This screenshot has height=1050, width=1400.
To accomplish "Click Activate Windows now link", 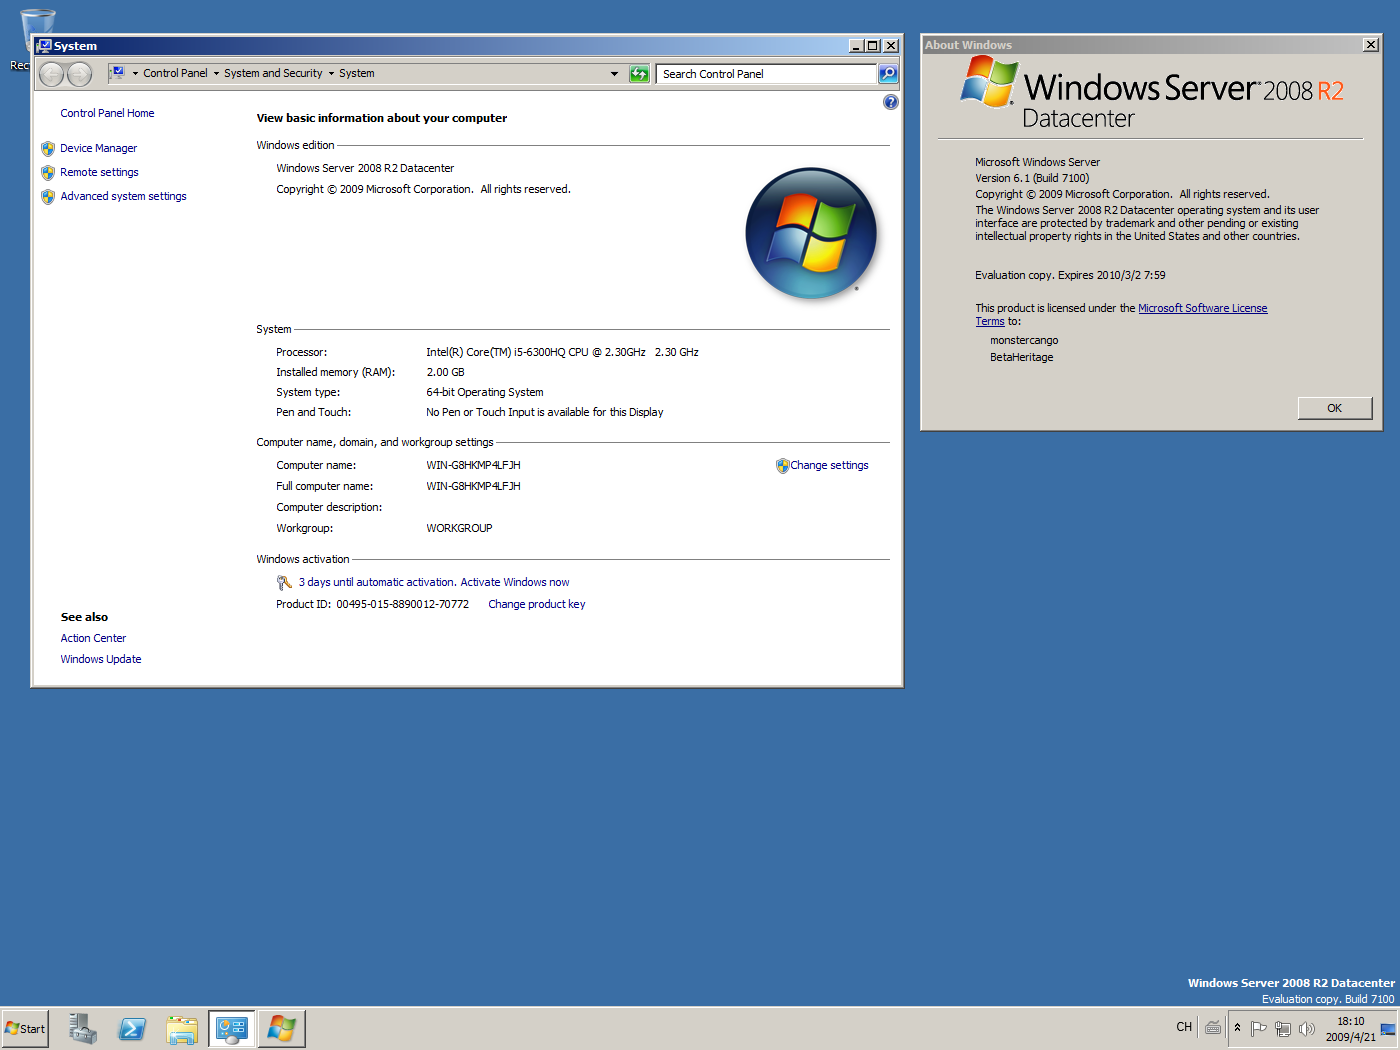I will coord(515,582).
